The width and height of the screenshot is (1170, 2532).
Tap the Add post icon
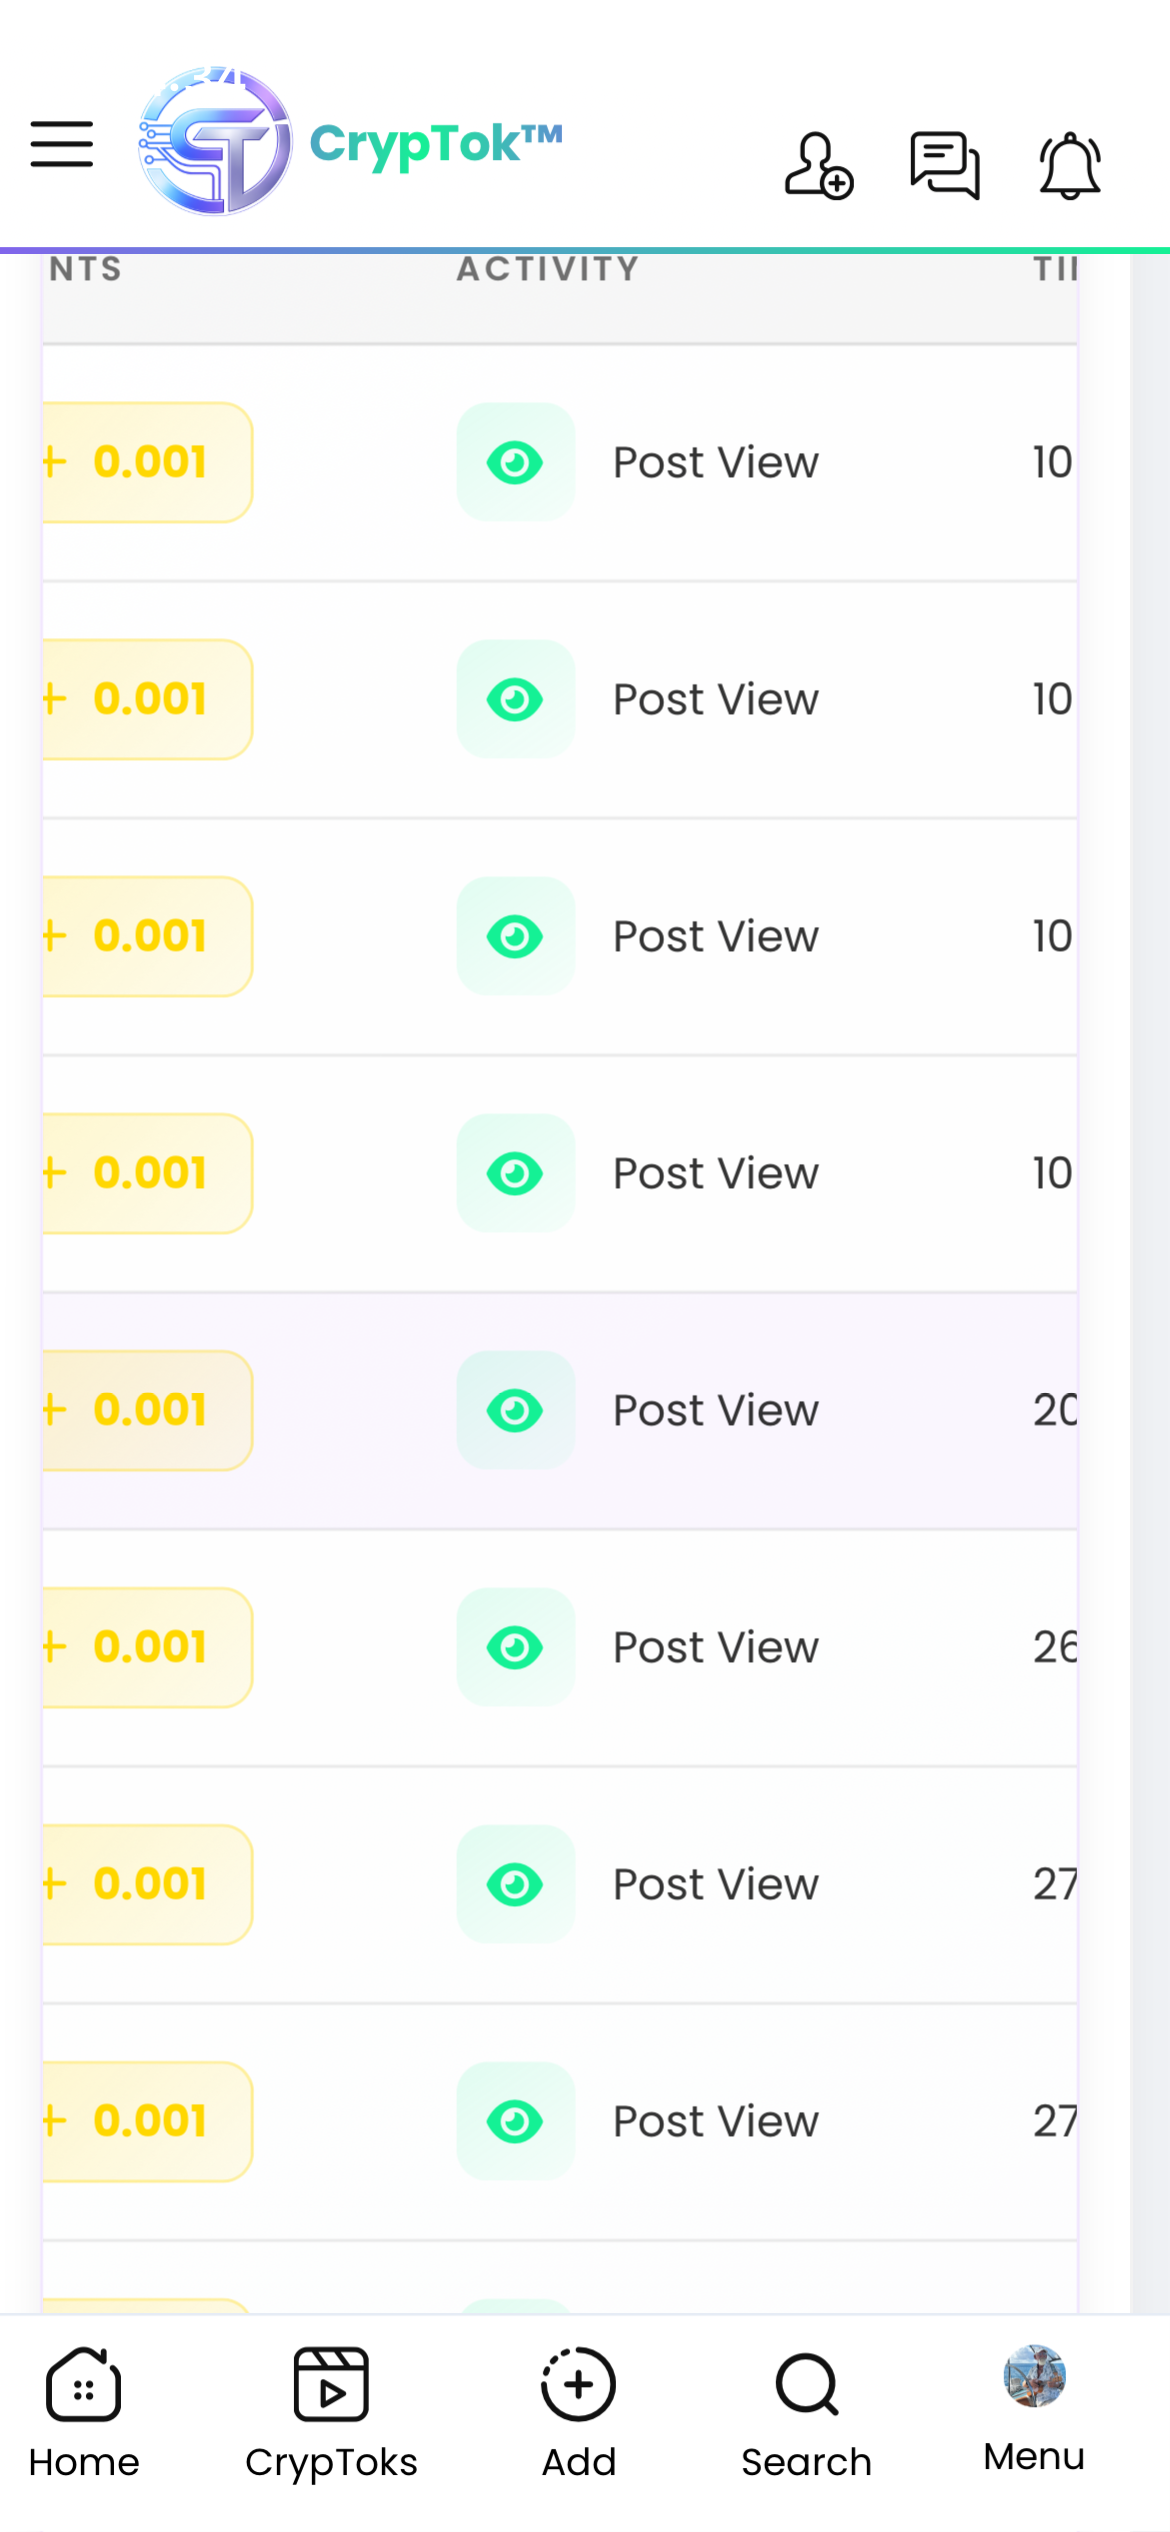click(x=578, y=2412)
